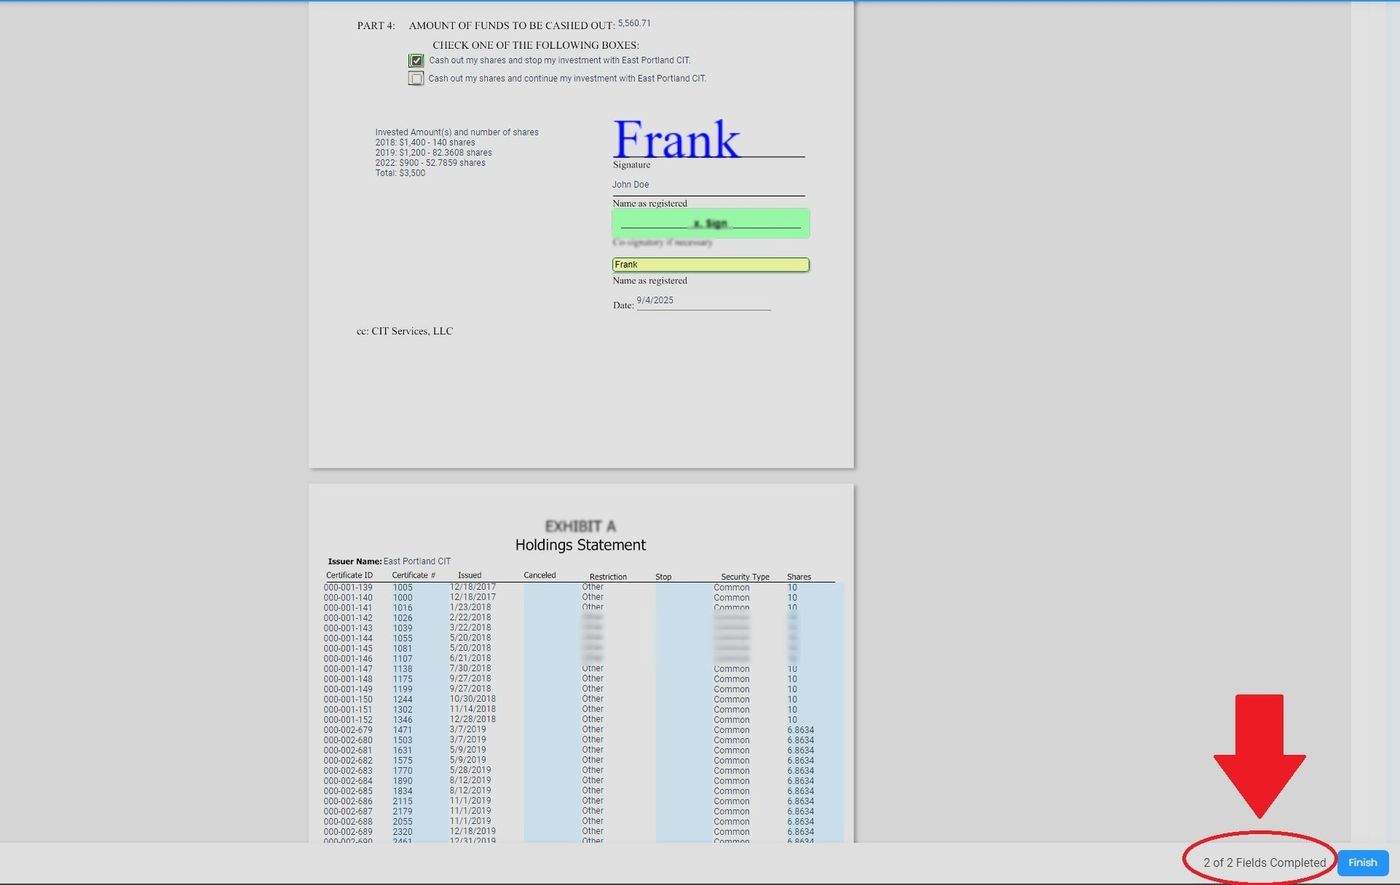The height and width of the screenshot is (885, 1400).
Task: Click the Holdings Statement heading
Action: tap(580, 545)
